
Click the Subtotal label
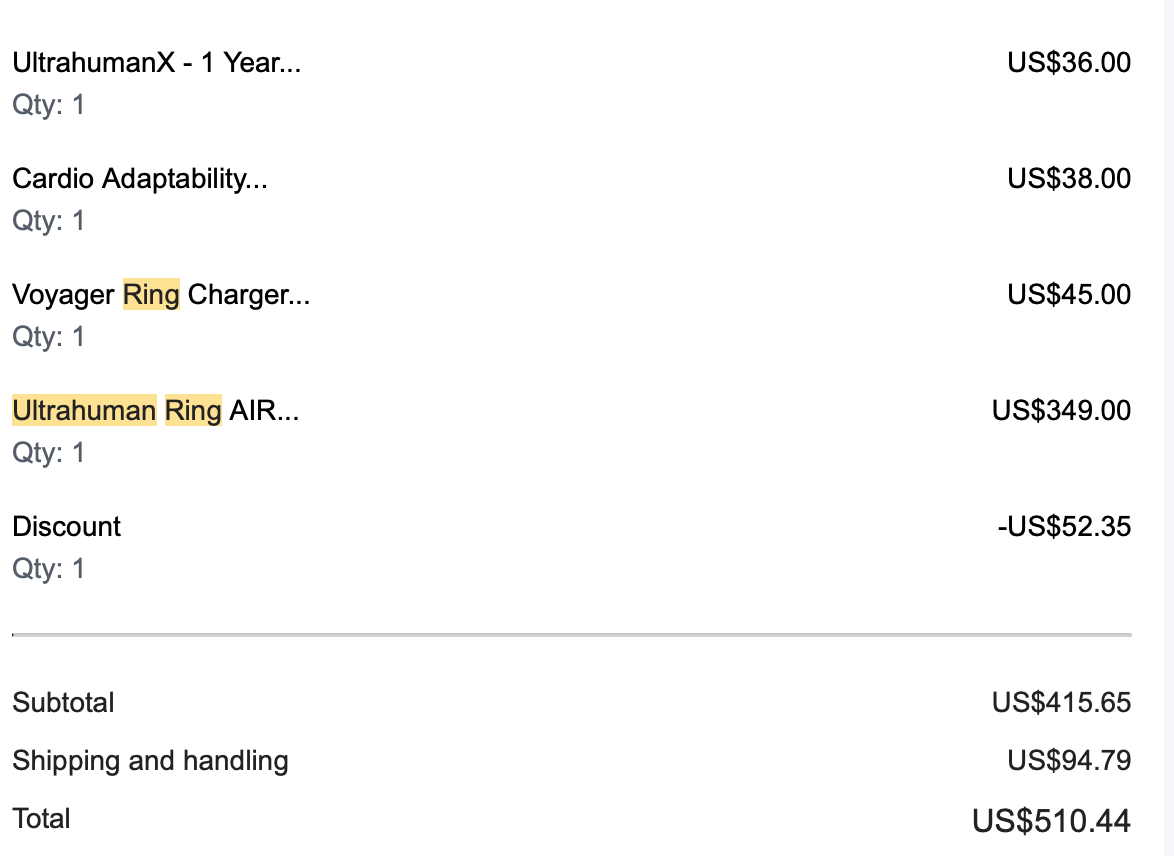pos(63,703)
